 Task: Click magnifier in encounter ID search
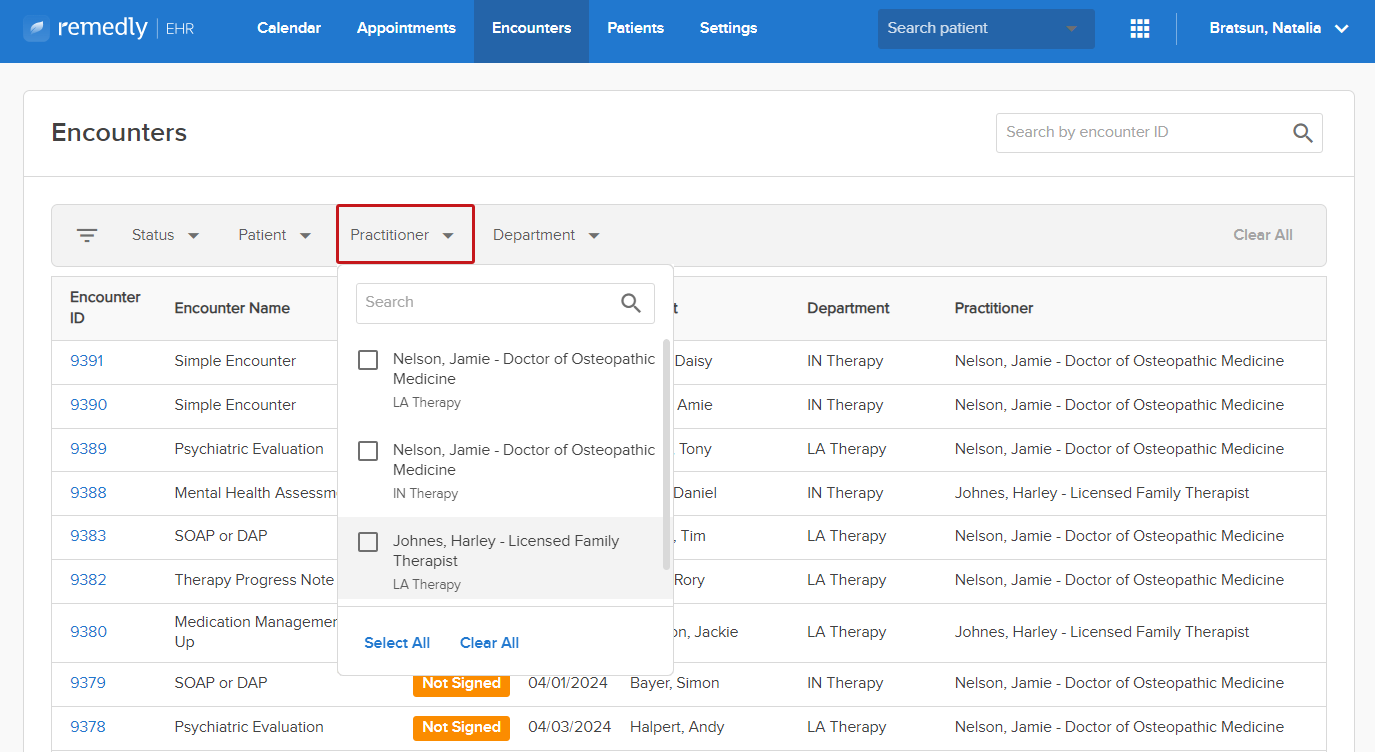[x=1302, y=133]
